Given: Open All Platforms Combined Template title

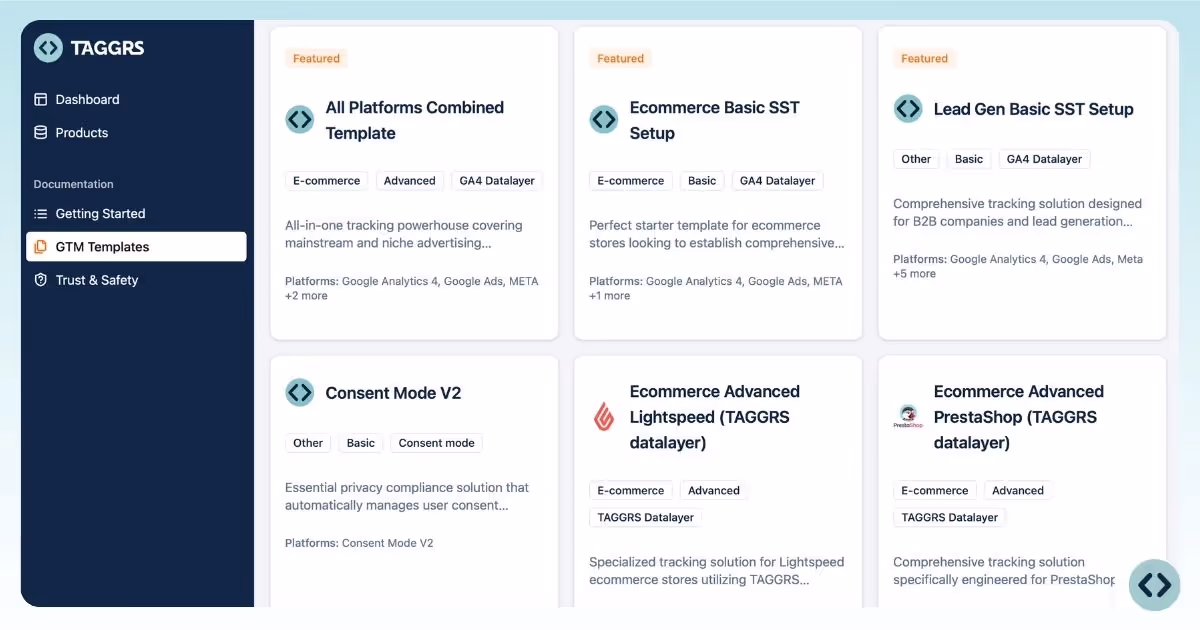Looking at the screenshot, I should (415, 120).
